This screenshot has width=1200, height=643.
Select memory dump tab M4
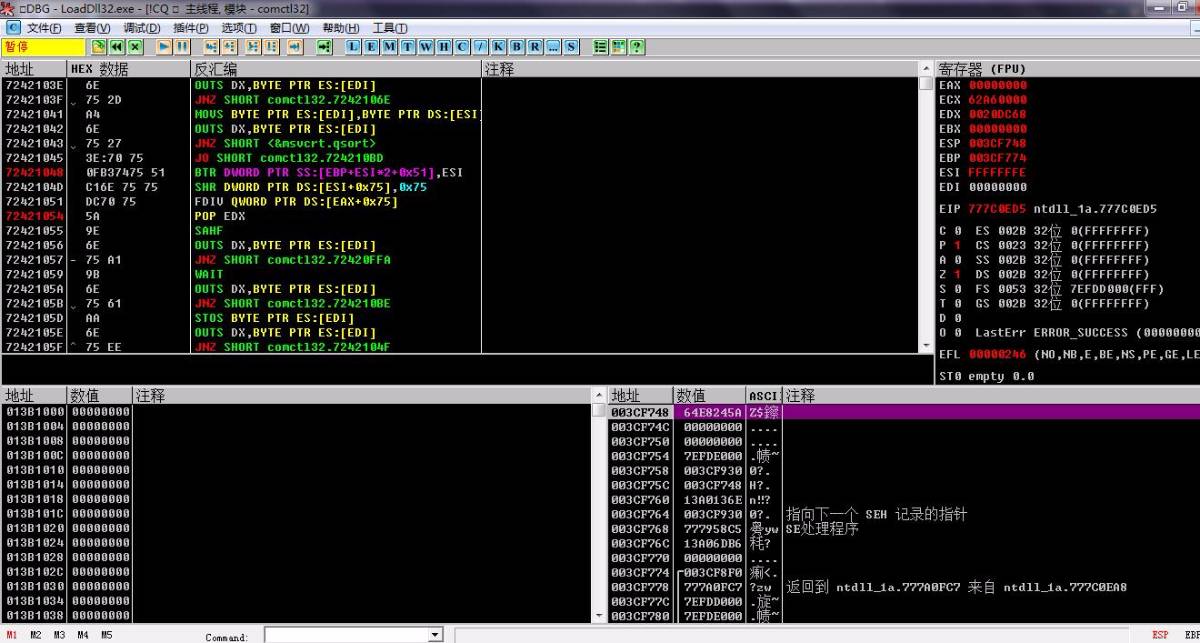tap(84, 635)
